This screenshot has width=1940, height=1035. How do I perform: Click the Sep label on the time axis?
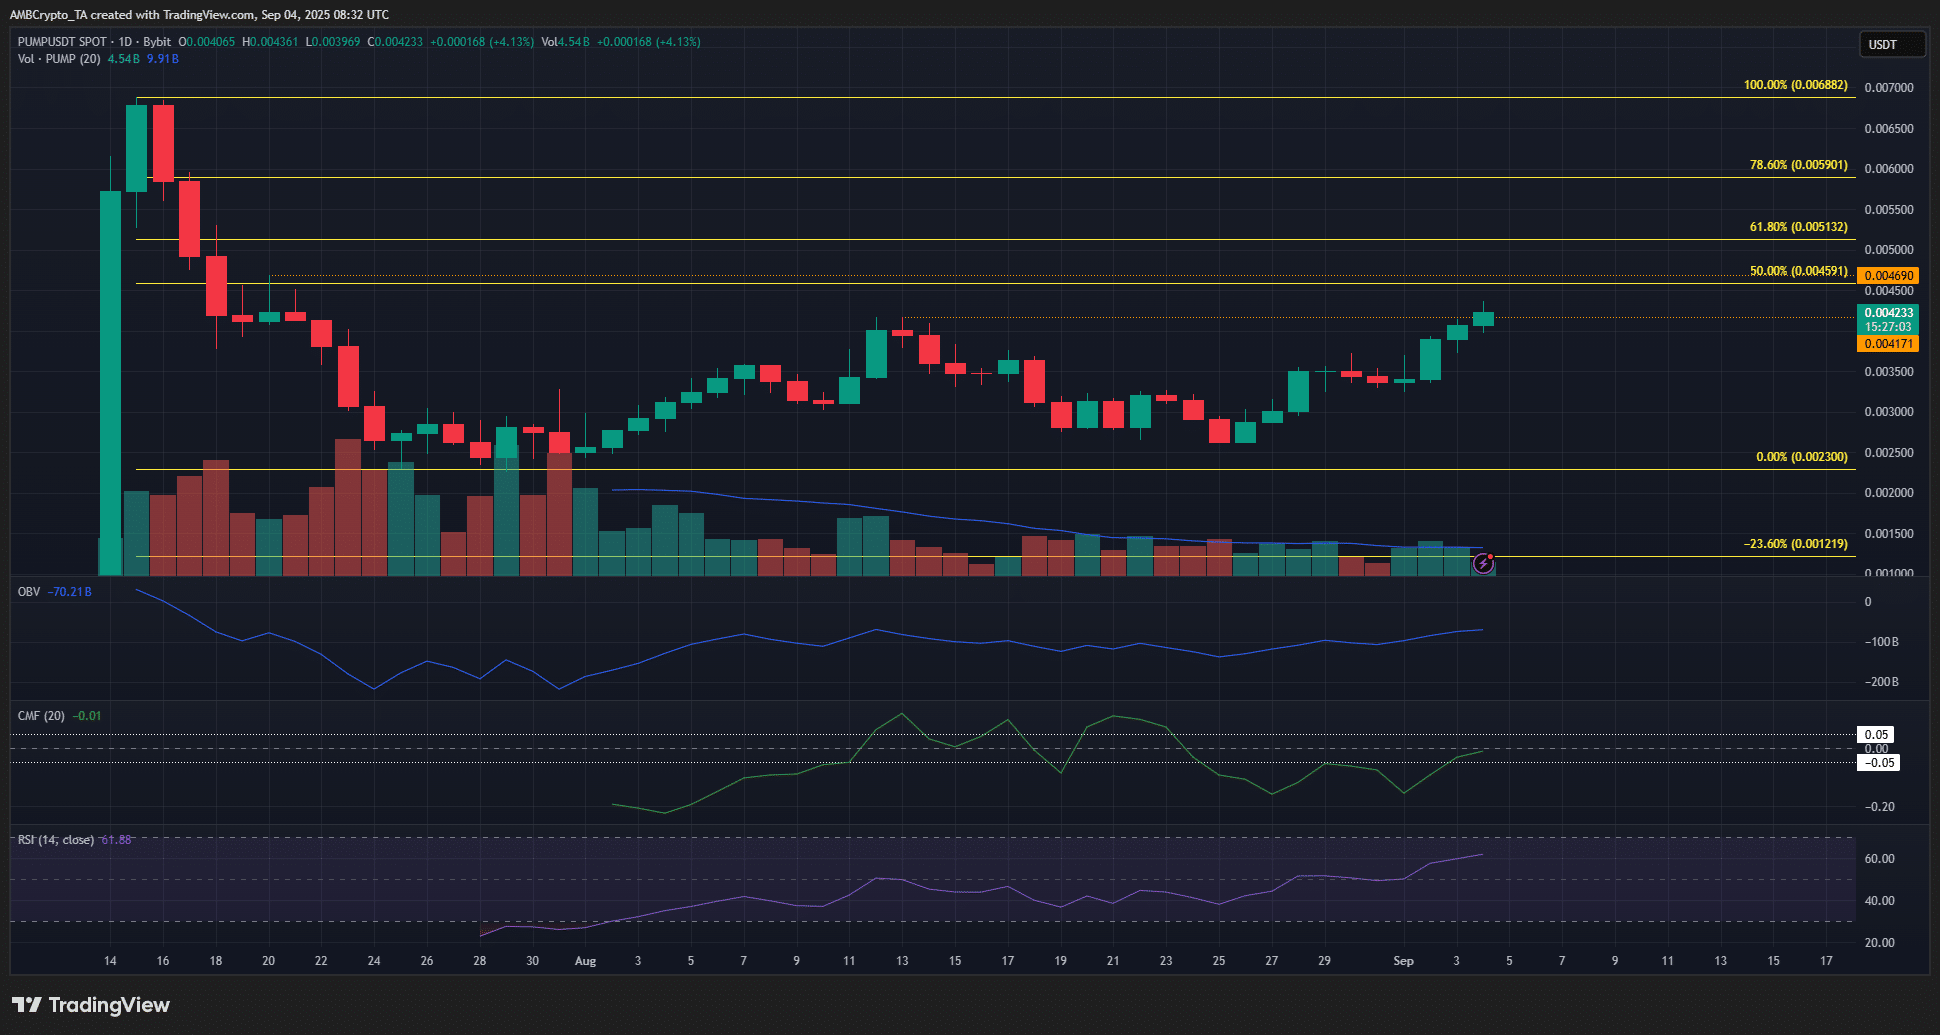tap(1403, 961)
